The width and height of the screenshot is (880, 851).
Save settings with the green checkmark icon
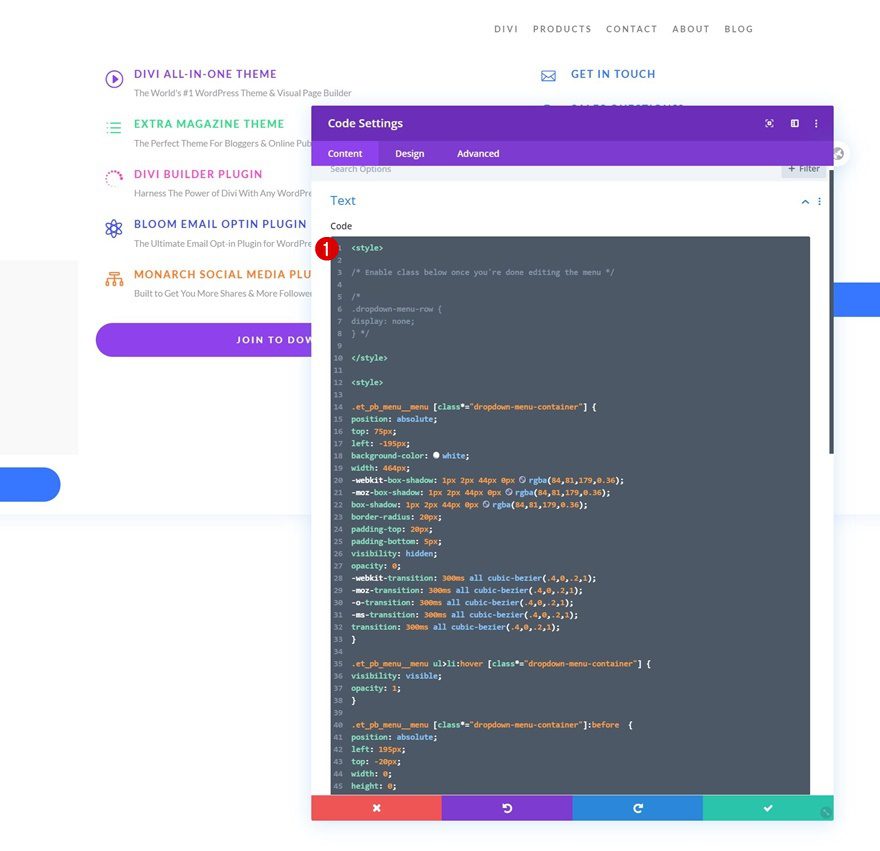click(x=768, y=807)
